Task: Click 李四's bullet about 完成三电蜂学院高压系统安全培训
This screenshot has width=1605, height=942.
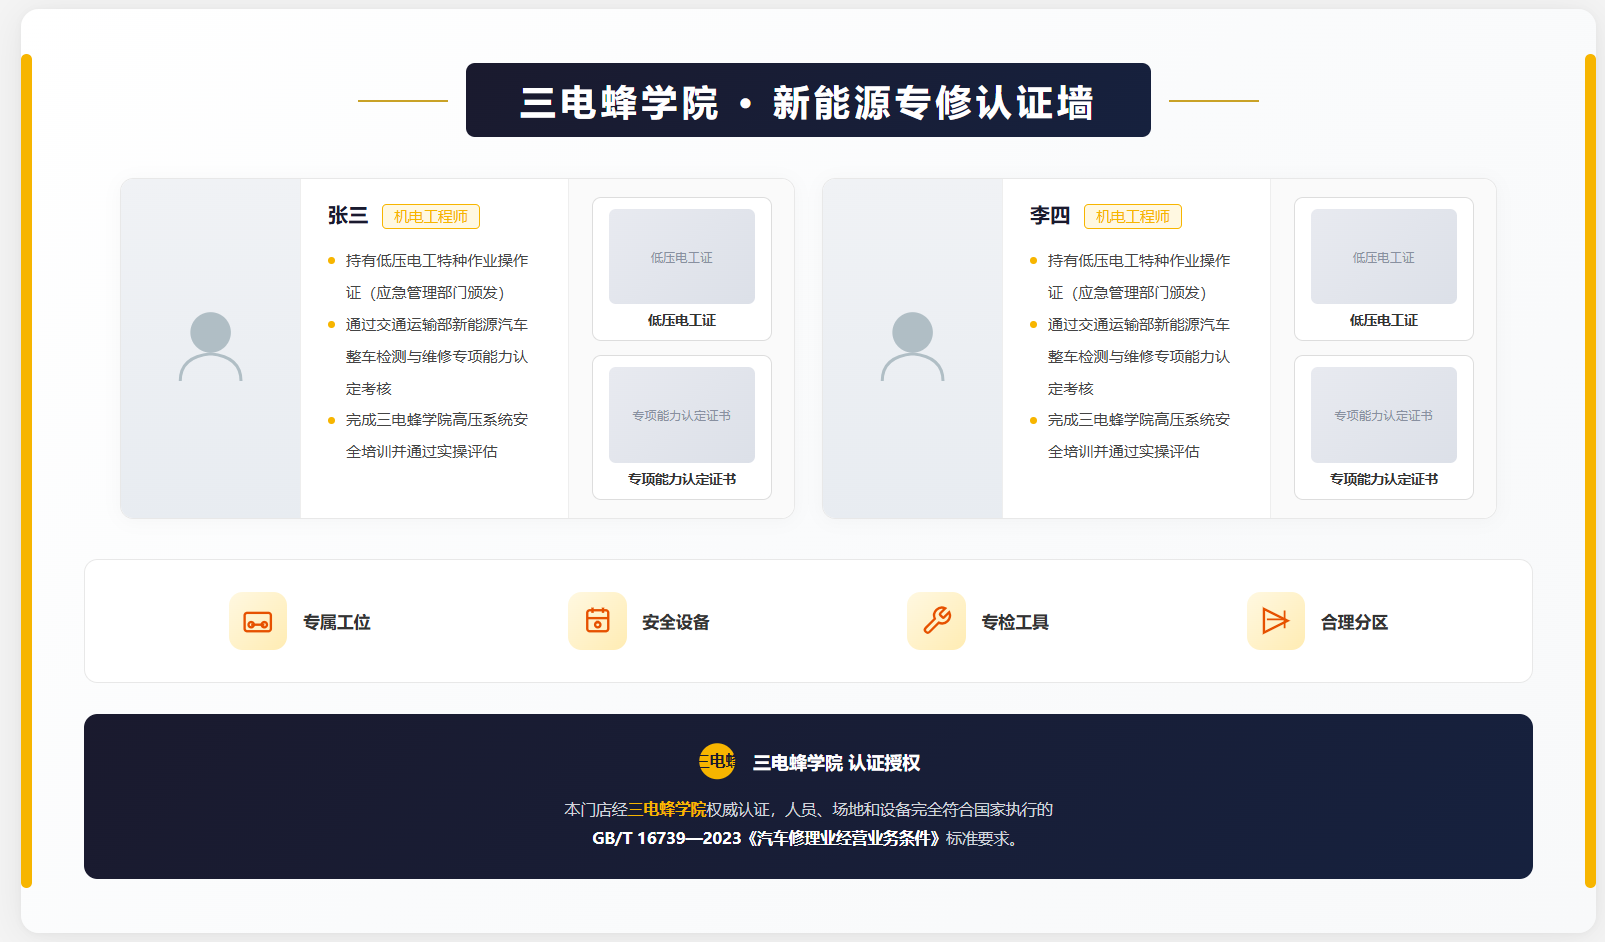Action: (1132, 436)
